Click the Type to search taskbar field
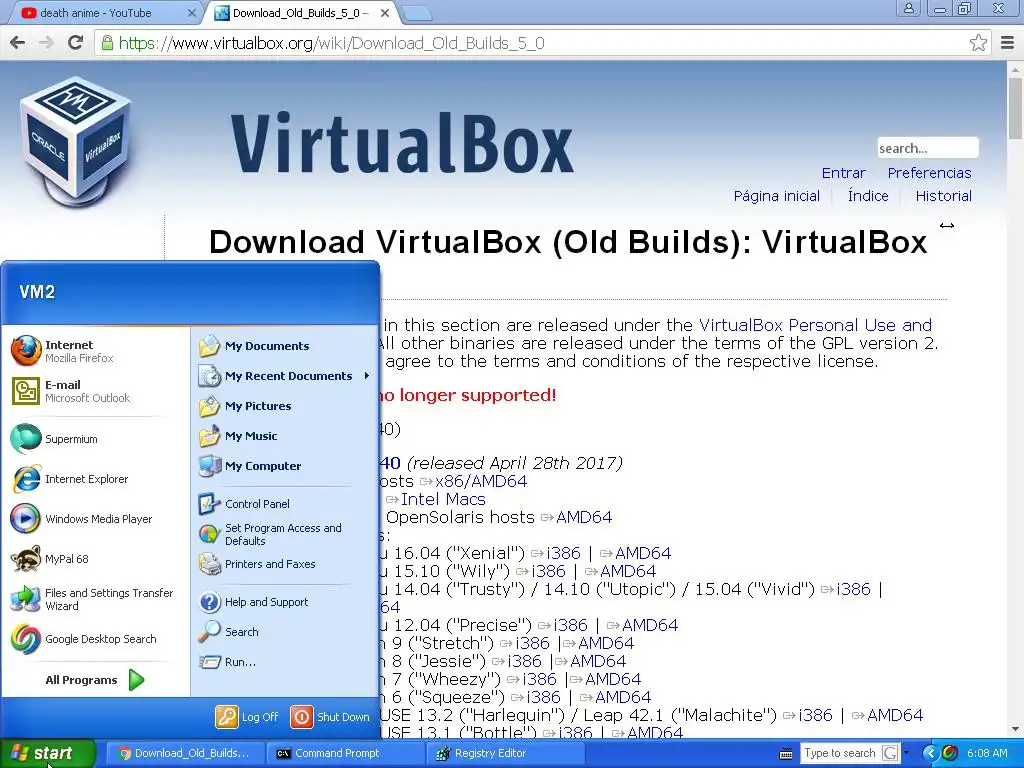The image size is (1024, 768). (x=840, y=753)
